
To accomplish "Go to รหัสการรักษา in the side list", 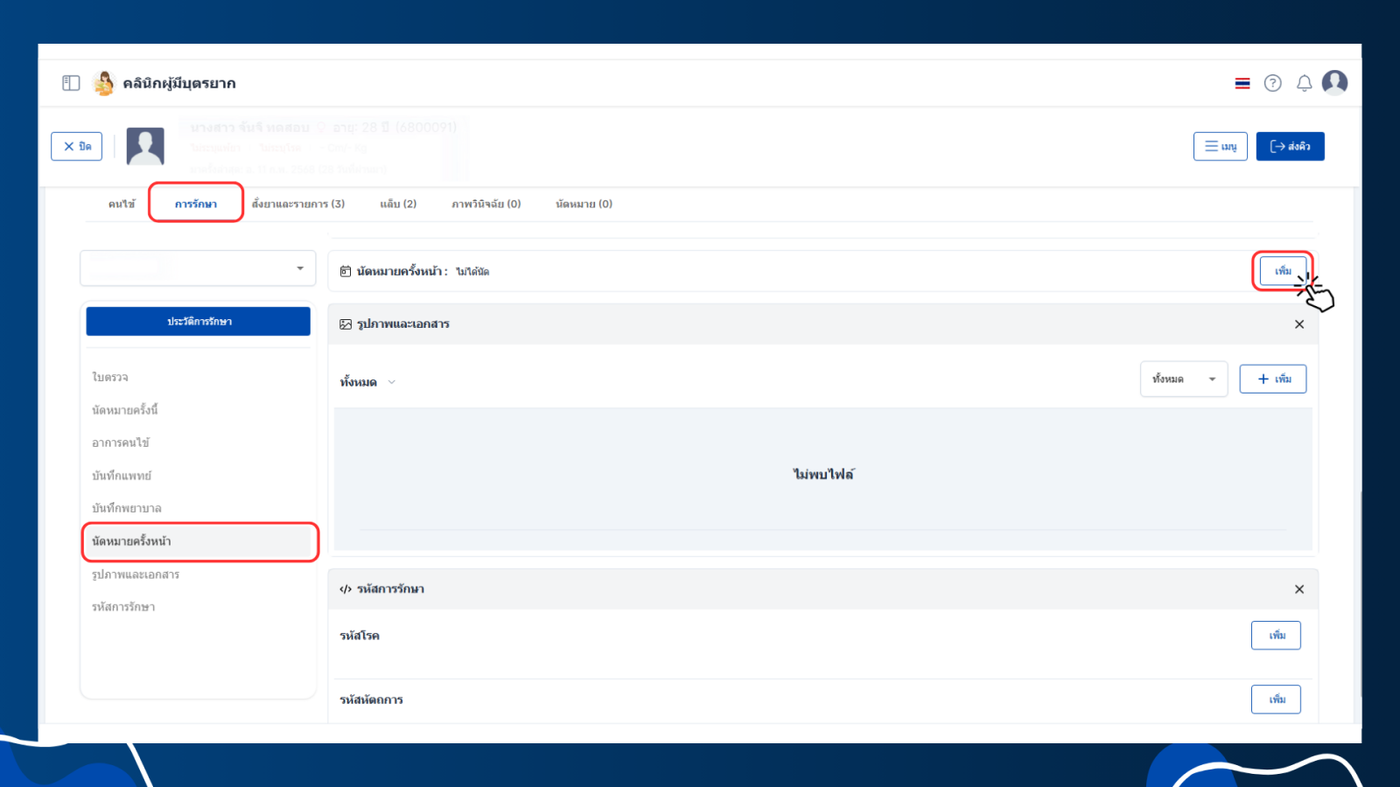I will [x=123, y=607].
